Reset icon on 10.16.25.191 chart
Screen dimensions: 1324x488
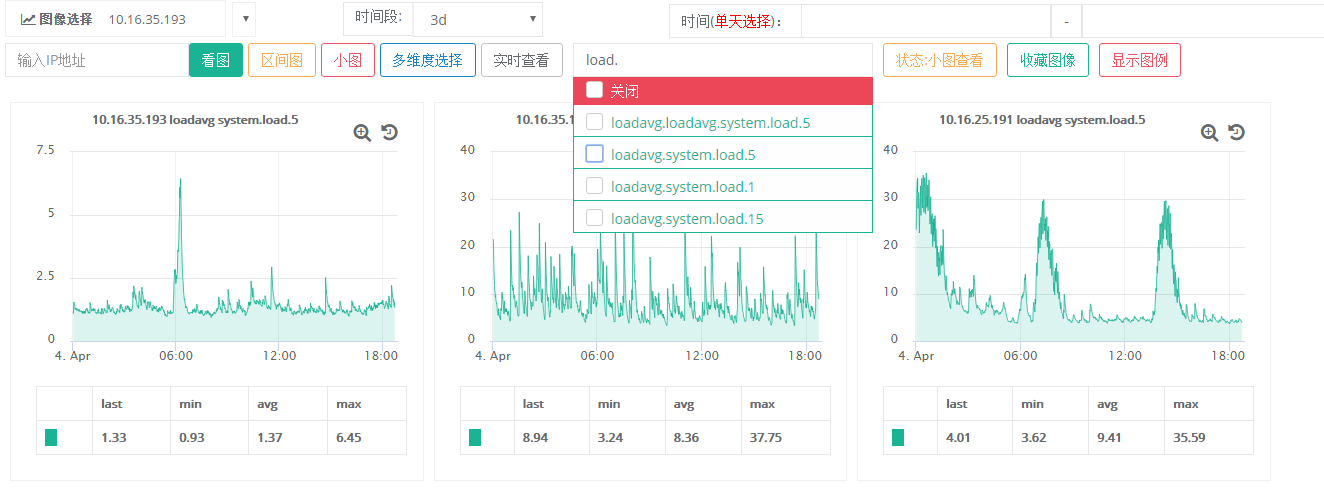tap(1237, 132)
